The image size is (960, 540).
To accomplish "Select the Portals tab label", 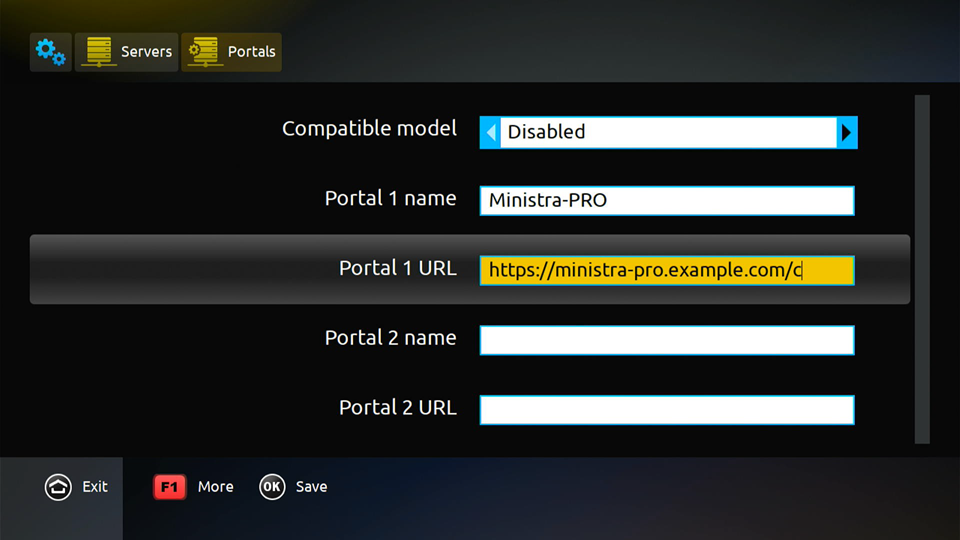I will pyautogui.click(x=251, y=52).
